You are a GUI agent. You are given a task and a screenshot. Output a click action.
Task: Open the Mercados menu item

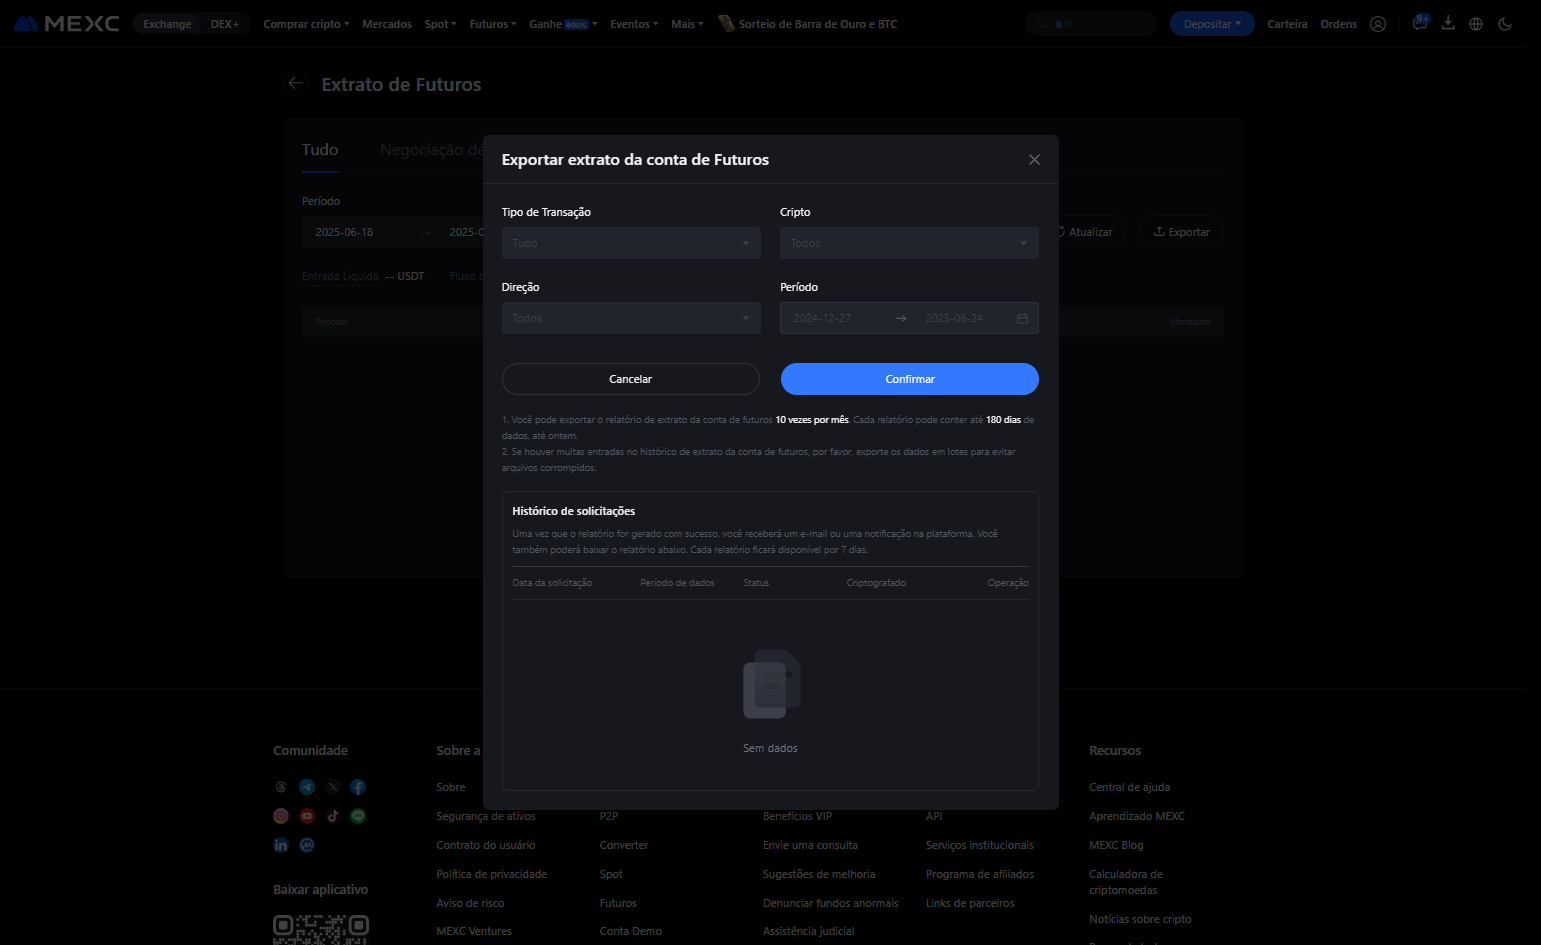(x=387, y=24)
